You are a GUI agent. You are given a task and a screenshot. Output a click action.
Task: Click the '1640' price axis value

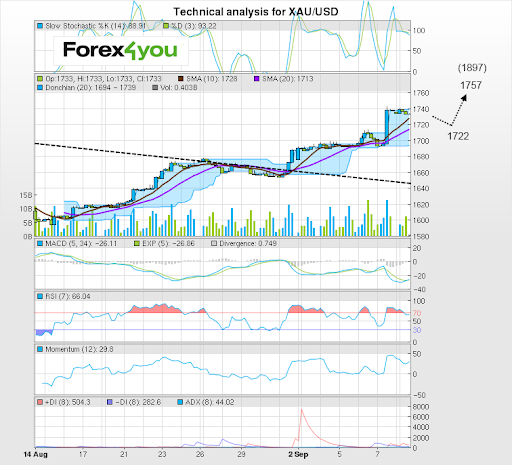click(421, 188)
